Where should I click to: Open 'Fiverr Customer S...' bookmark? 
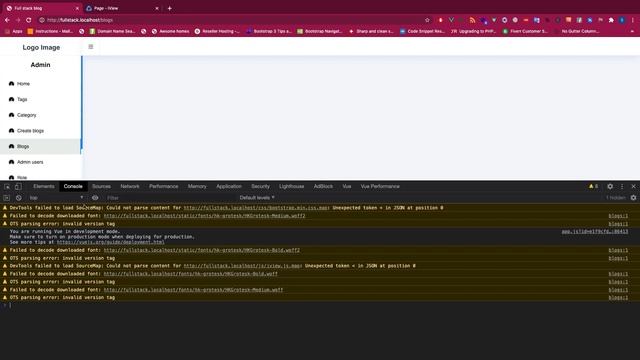tap(525, 31)
